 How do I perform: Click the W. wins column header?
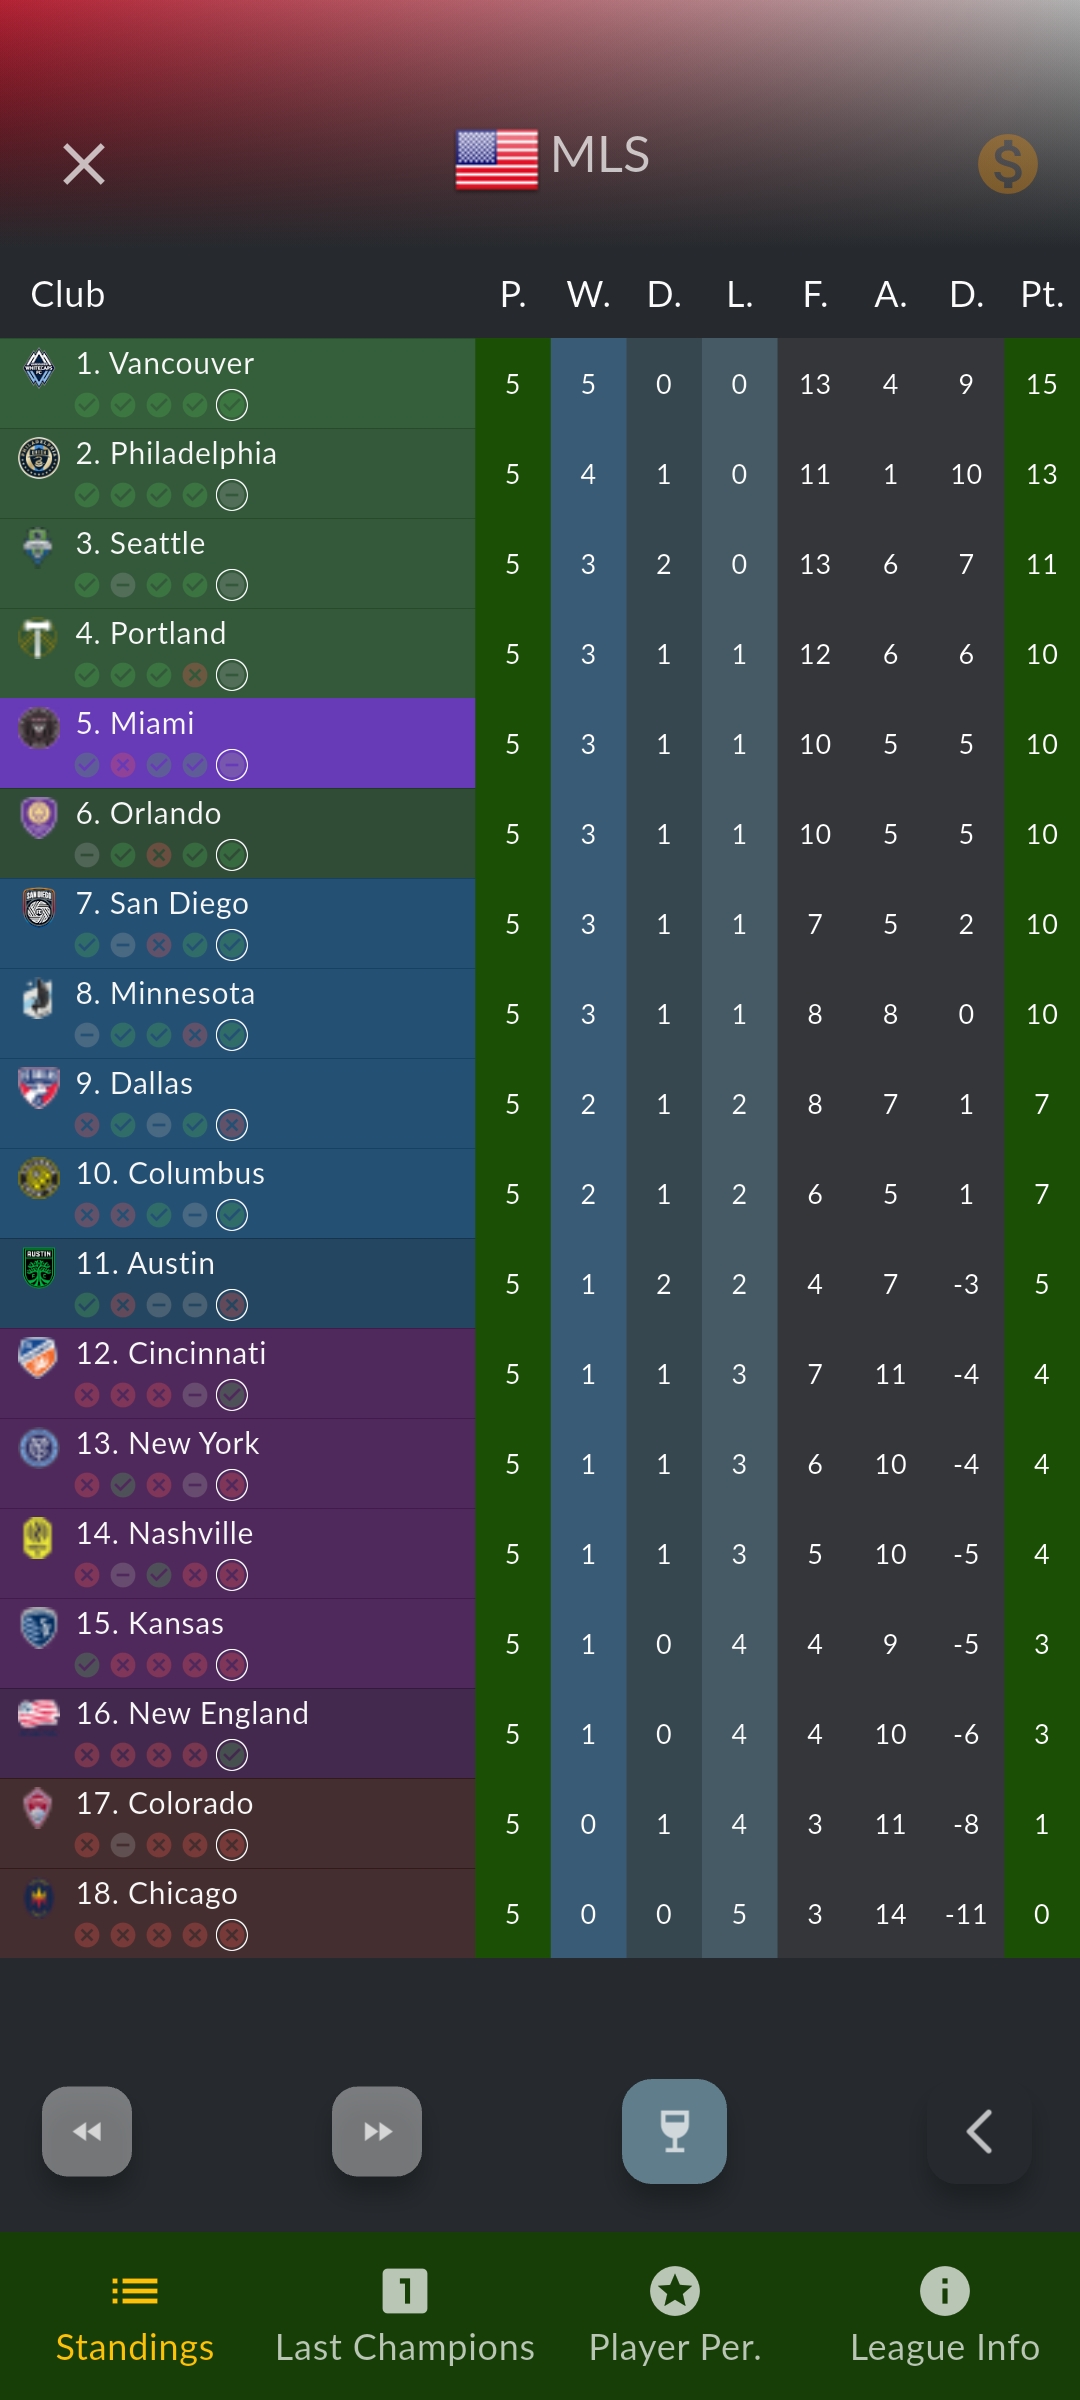(588, 295)
